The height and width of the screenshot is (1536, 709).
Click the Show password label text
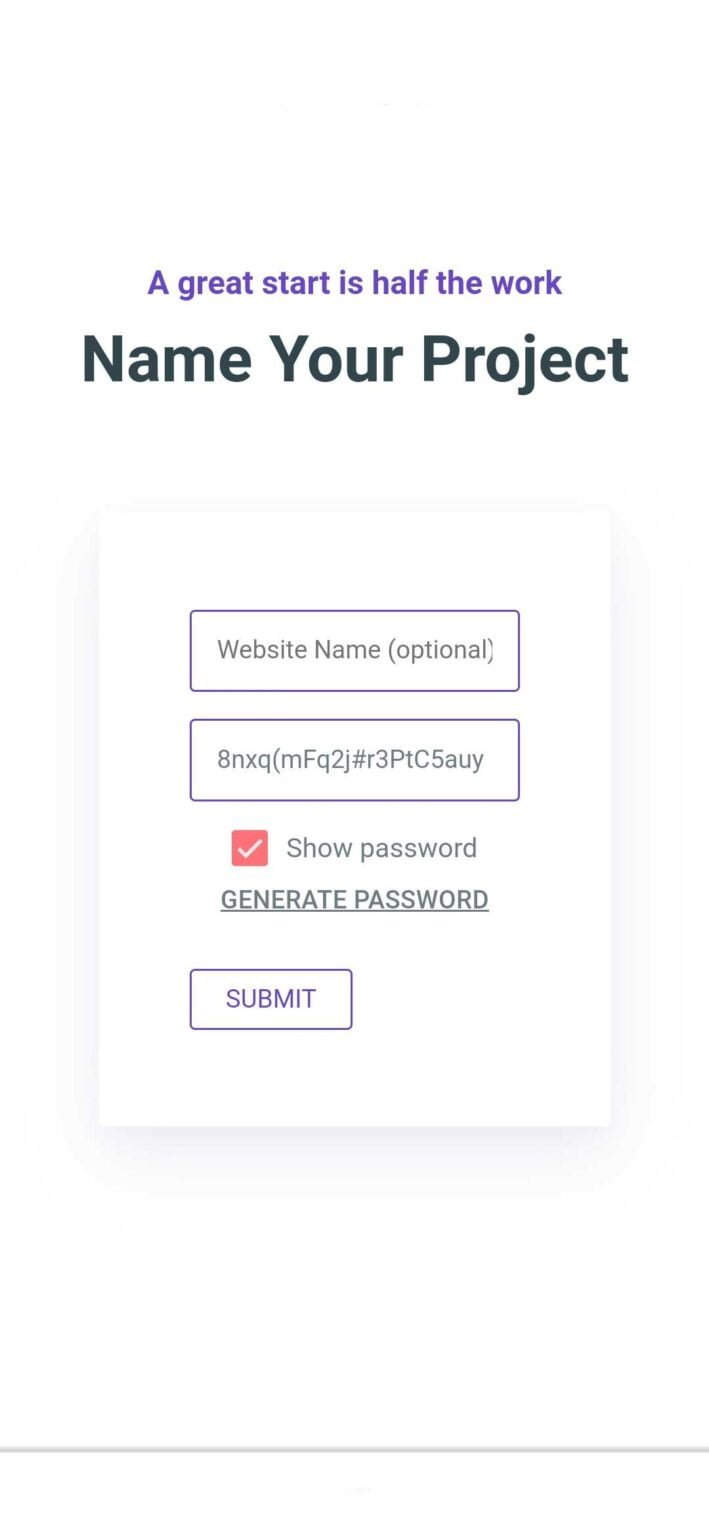tap(381, 847)
